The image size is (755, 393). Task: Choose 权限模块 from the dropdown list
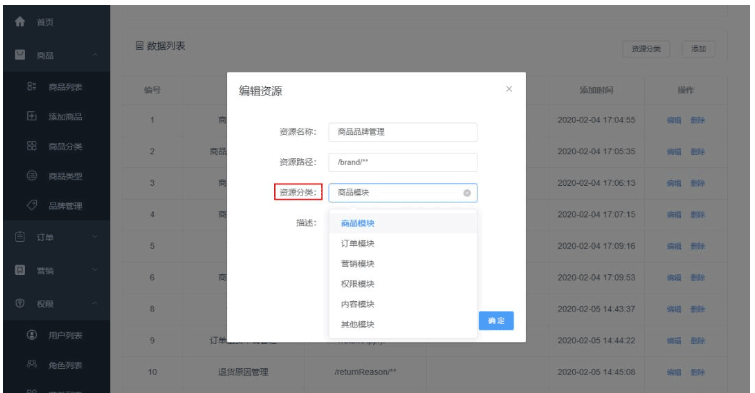(x=403, y=284)
